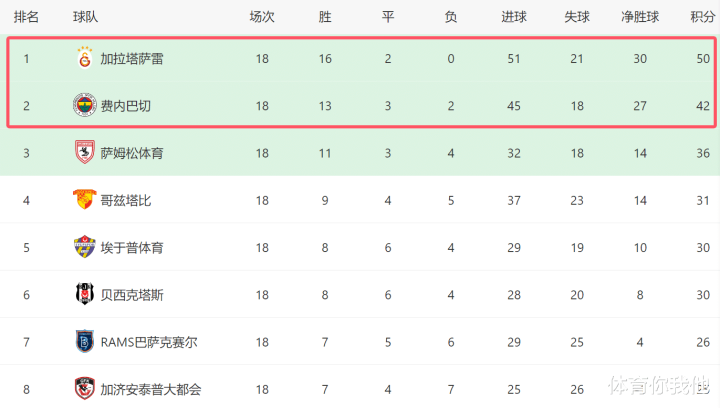
Task: Click the 排名 column header
Action: (x=26, y=17)
